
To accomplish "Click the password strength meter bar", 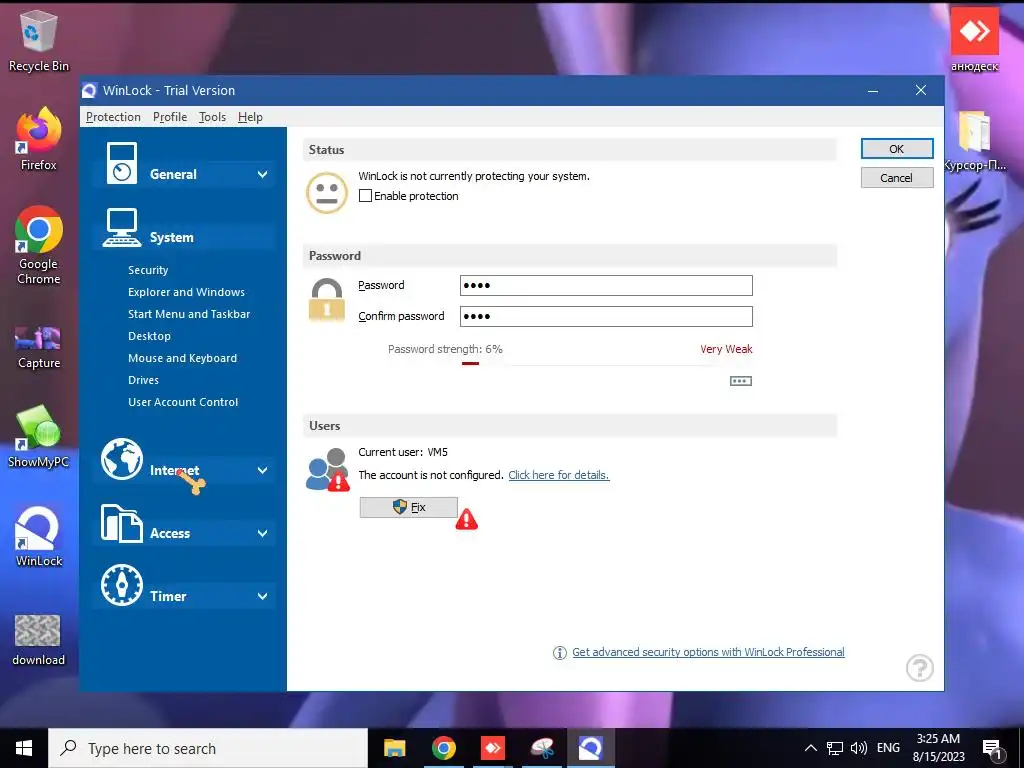I will (x=607, y=364).
